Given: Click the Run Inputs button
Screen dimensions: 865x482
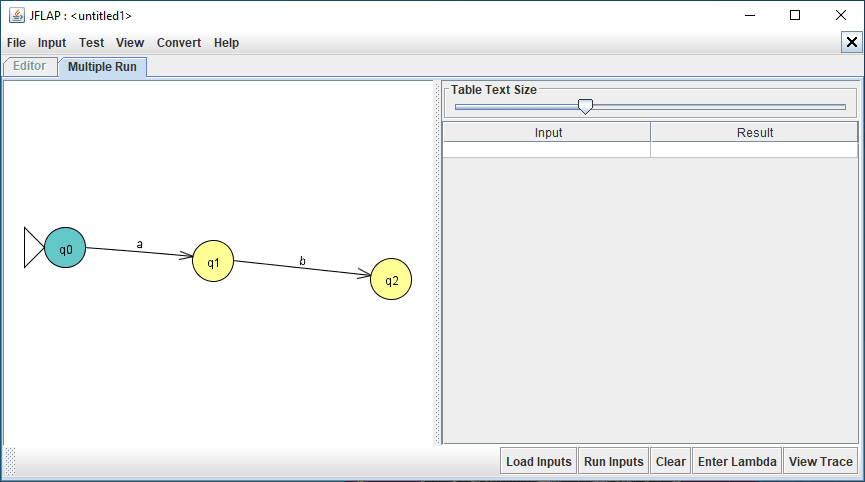Looking at the screenshot, I should 613,462.
